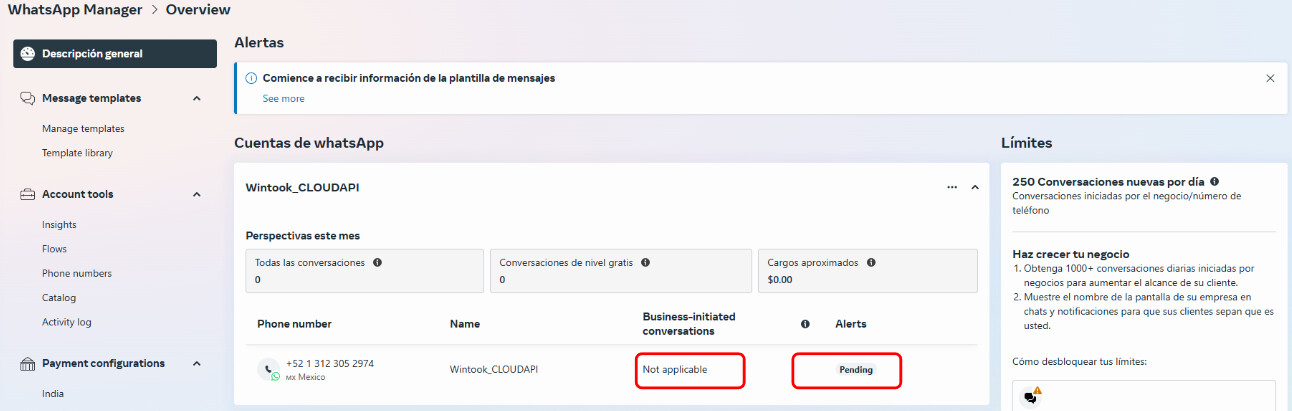Click info icon next to Business-initiated conversations column
Image resolution: width=1292 pixels, height=411 pixels.
(x=805, y=324)
